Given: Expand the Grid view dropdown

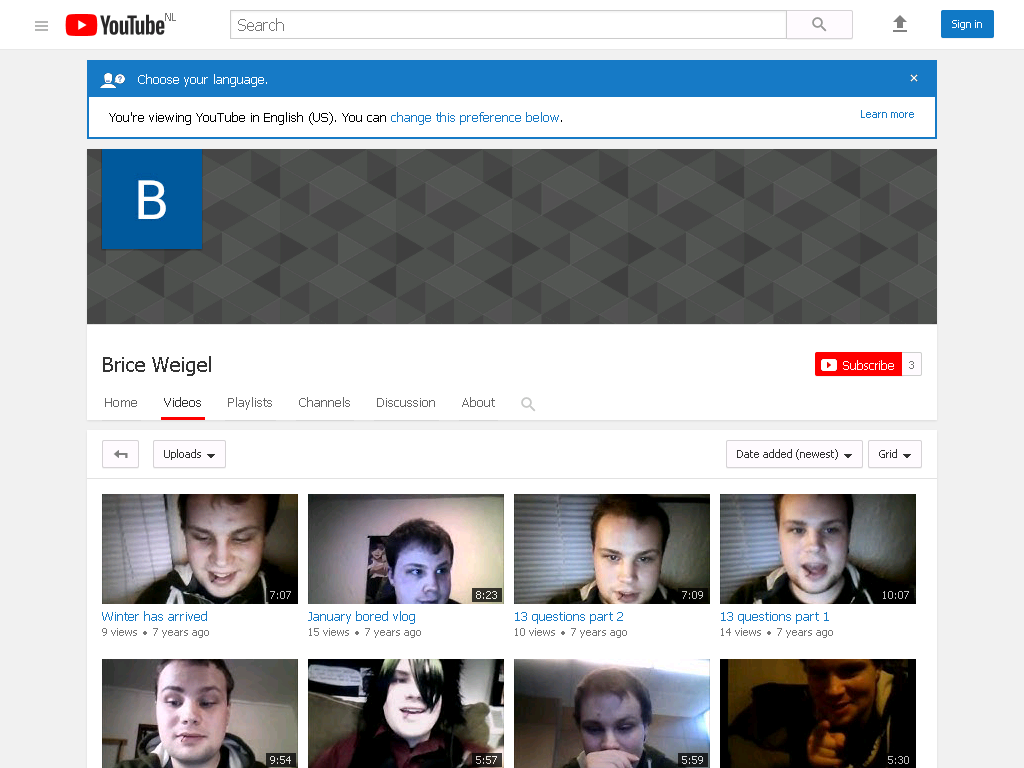Looking at the screenshot, I should pyautogui.click(x=895, y=454).
